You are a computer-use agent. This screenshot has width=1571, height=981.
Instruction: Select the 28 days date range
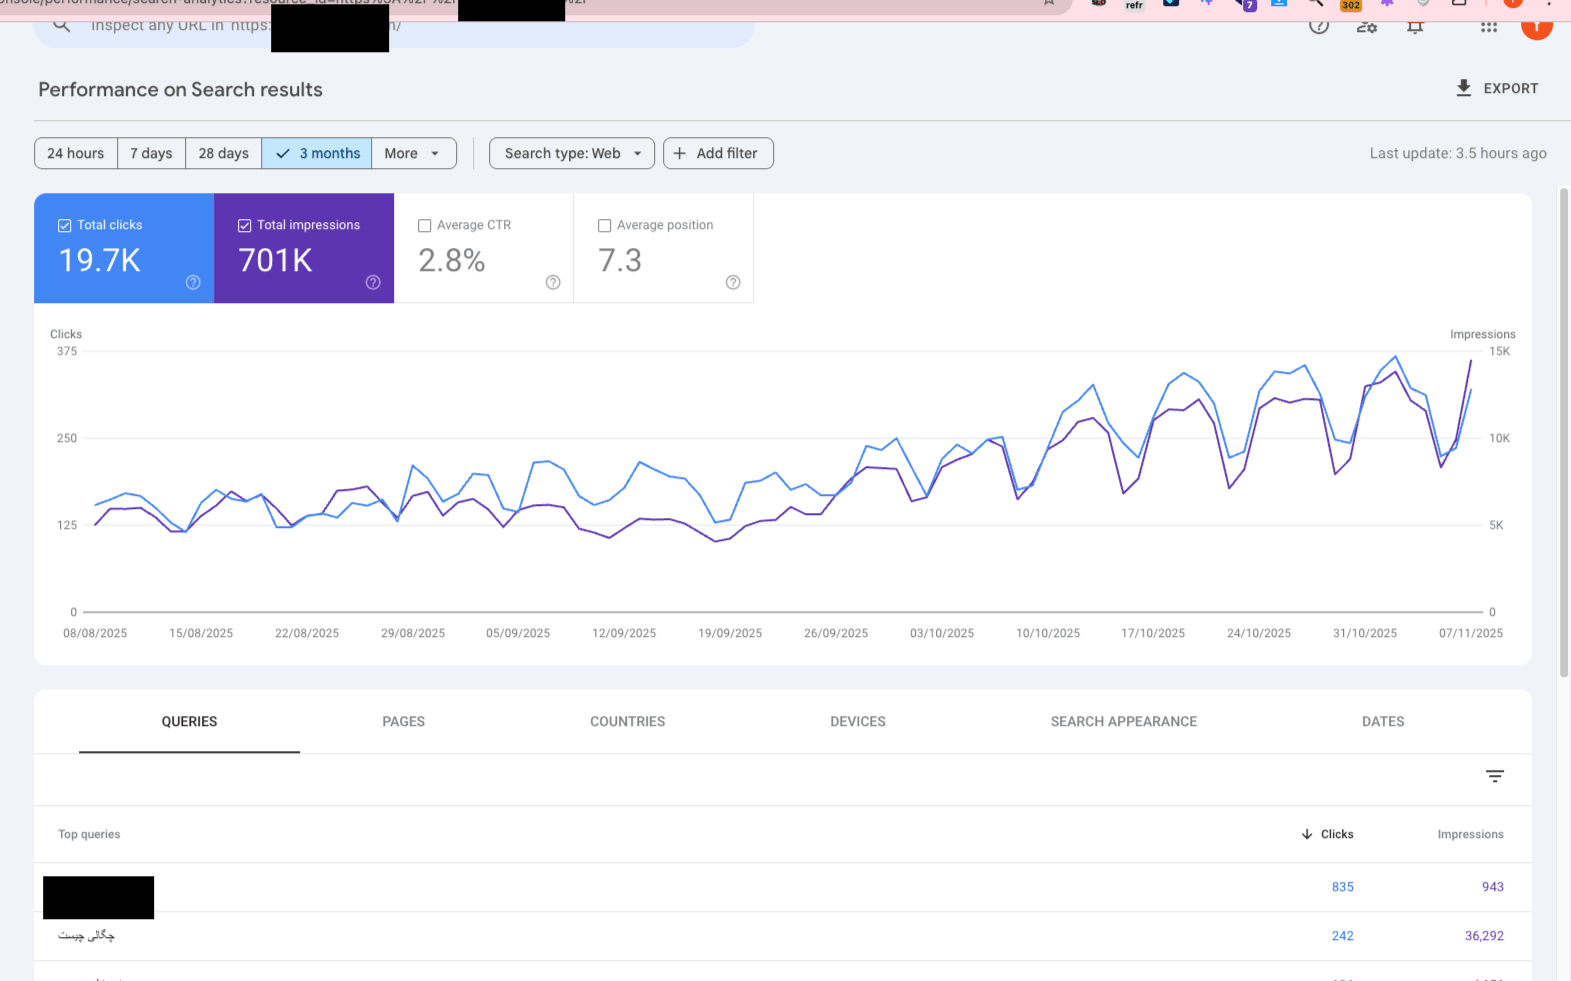coord(224,153)
